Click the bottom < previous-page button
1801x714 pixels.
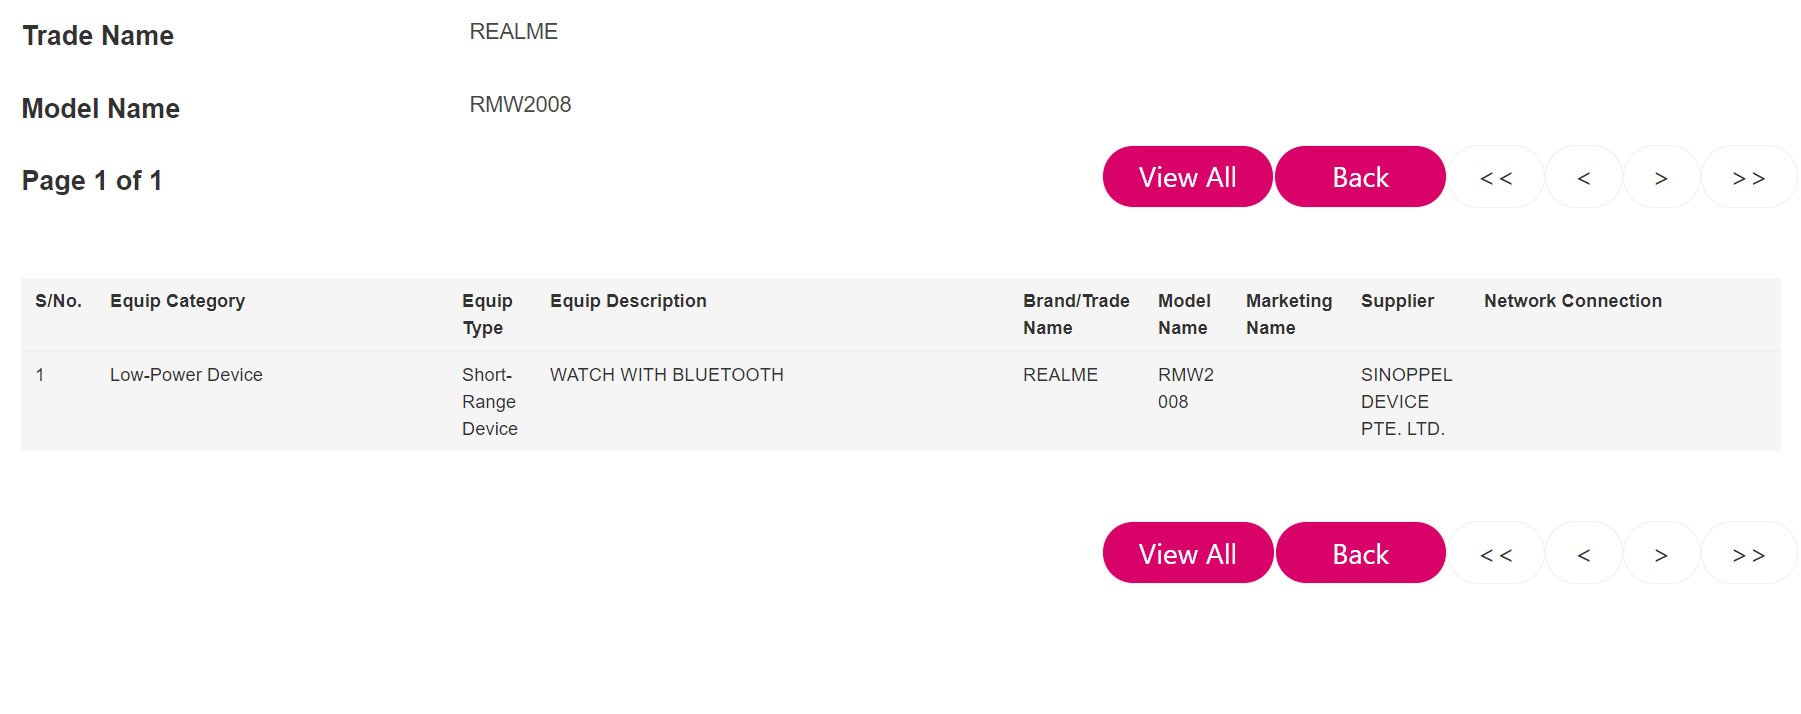(x=1583, y=554)
